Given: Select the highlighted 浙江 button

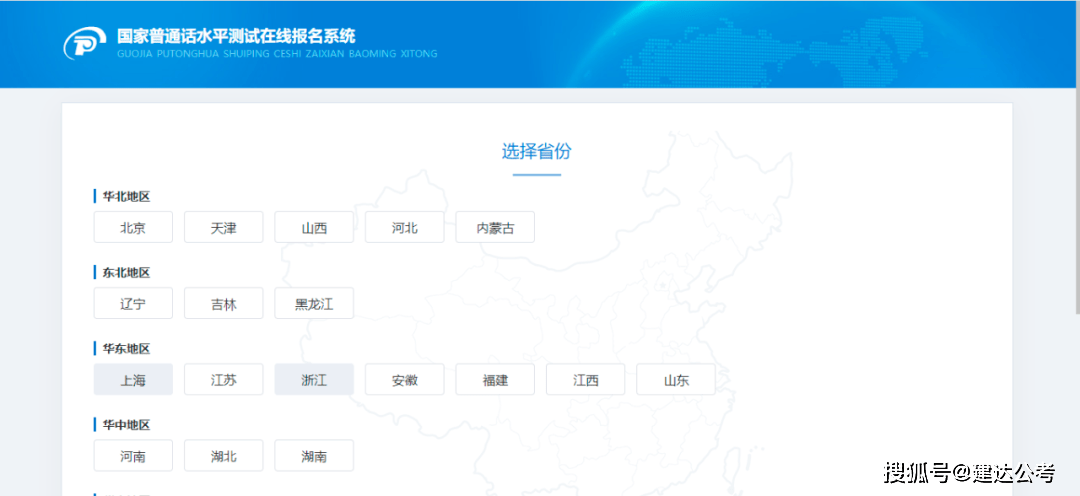Looking at the screenshot, I should pos(314,379).
